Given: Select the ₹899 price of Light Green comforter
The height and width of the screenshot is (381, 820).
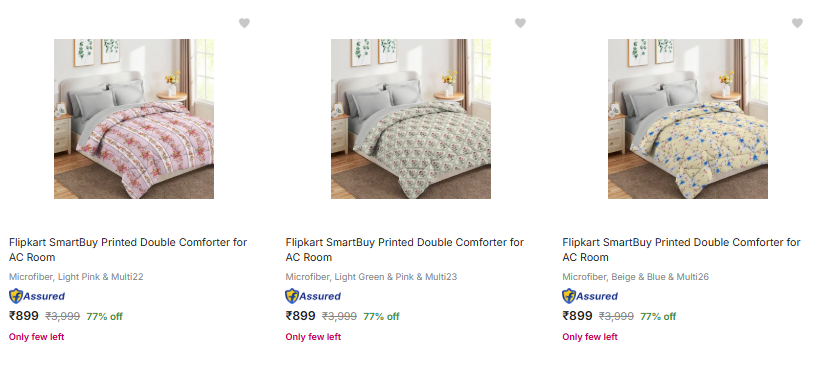Looking at the screenshot, I should click(300, 316).
